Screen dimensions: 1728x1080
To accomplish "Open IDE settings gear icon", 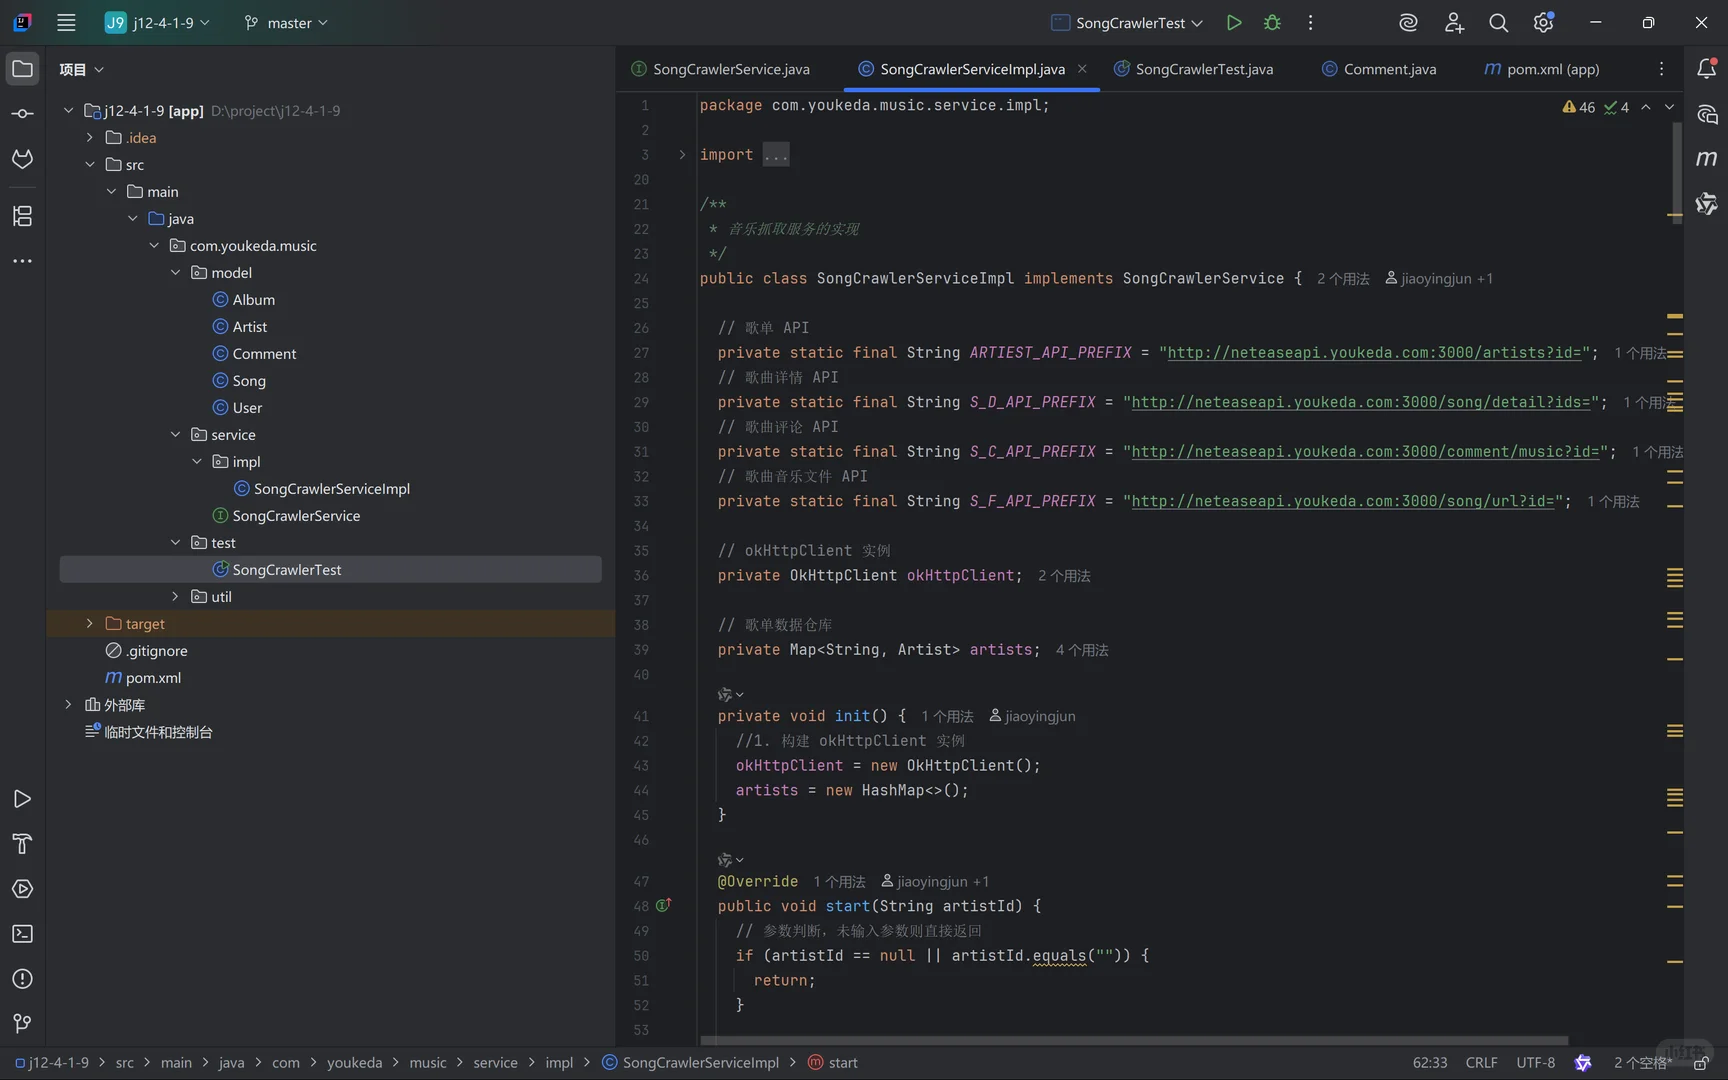I will coord(1543,23).
